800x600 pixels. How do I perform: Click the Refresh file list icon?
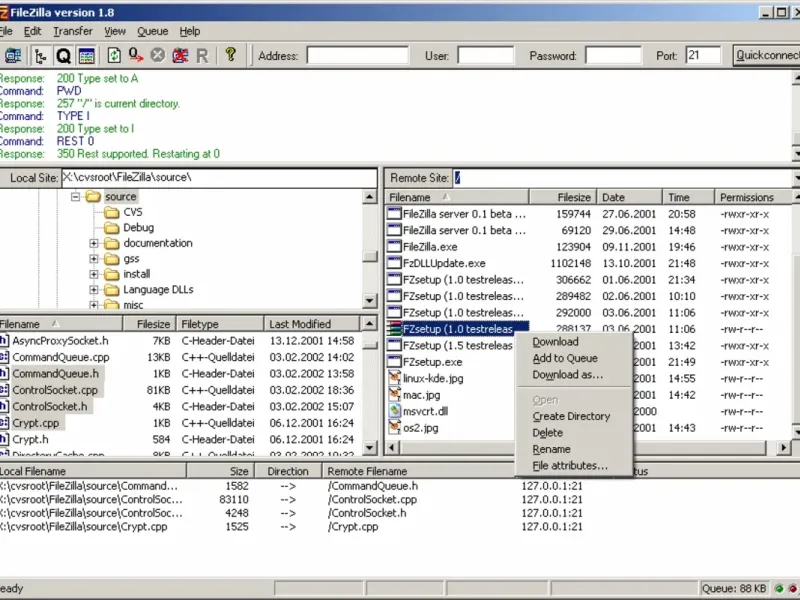click(x=114, y=56)
